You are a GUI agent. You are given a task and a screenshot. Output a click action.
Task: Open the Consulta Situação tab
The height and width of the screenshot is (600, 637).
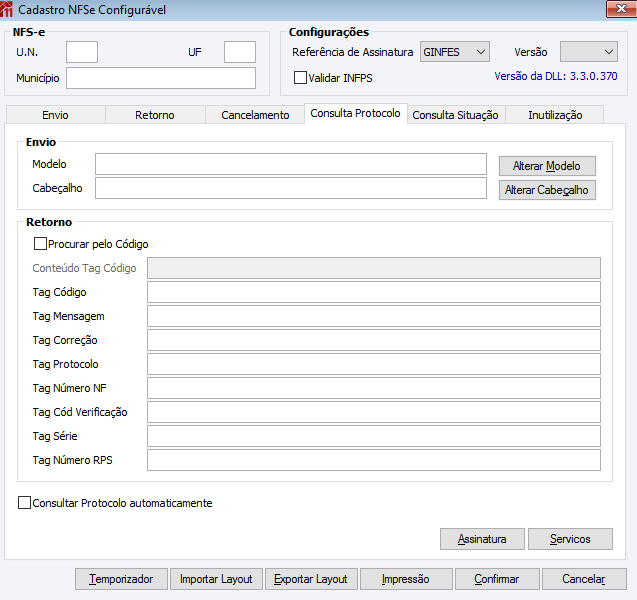(x=455, y=115)
